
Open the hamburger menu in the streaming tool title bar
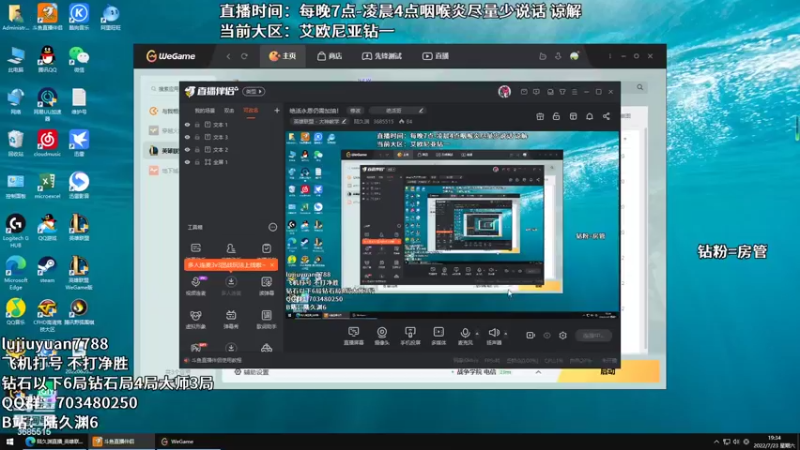(x=574, y=92)
